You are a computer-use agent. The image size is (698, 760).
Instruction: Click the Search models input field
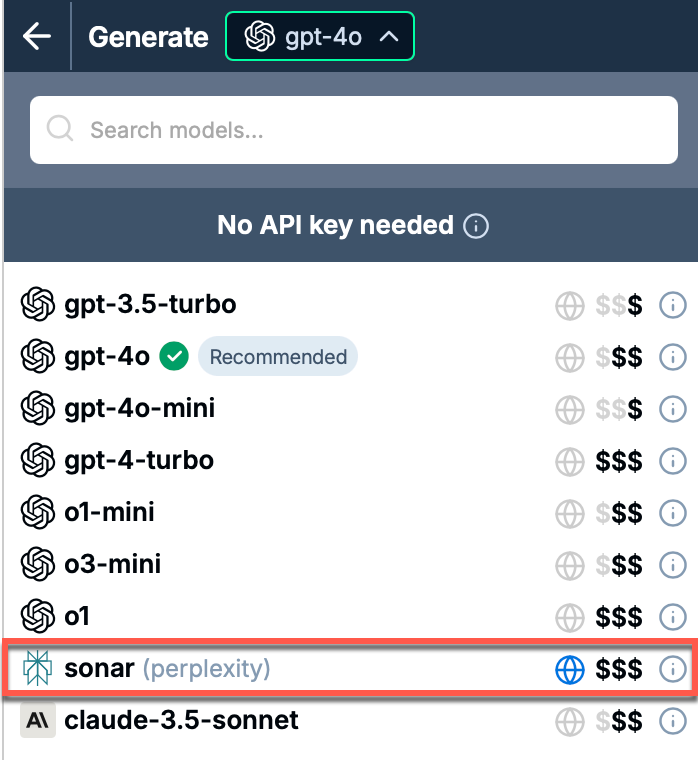pos(354,130)
